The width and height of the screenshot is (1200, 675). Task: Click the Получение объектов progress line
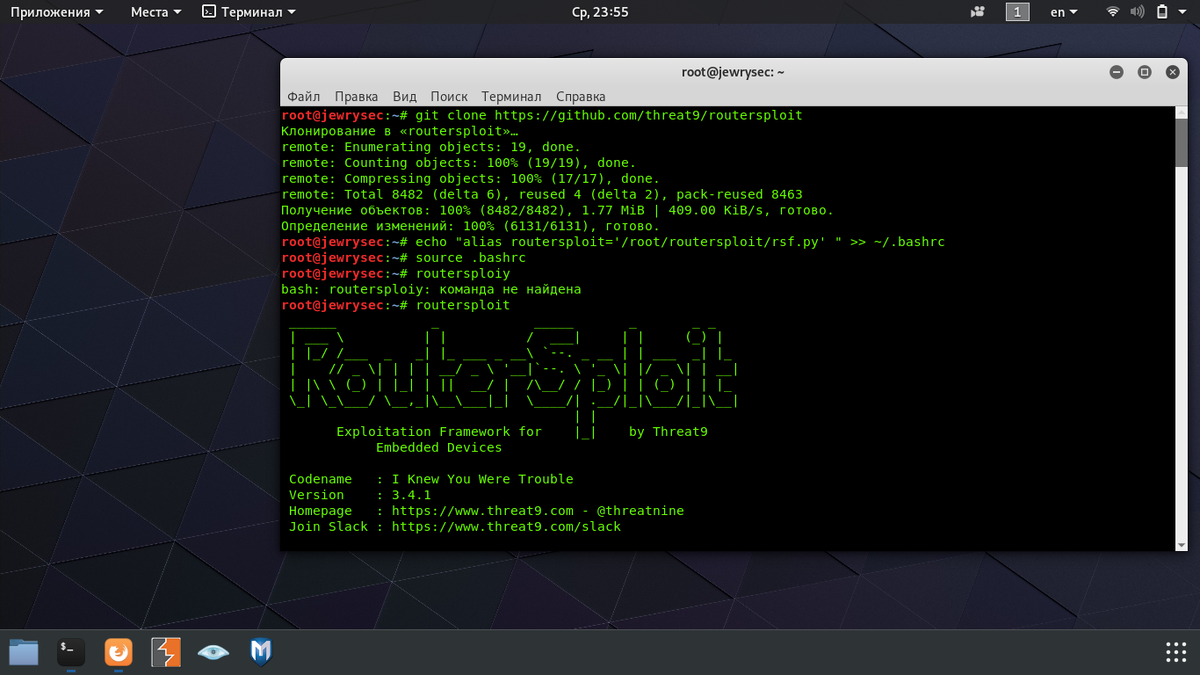coord(558,210)
